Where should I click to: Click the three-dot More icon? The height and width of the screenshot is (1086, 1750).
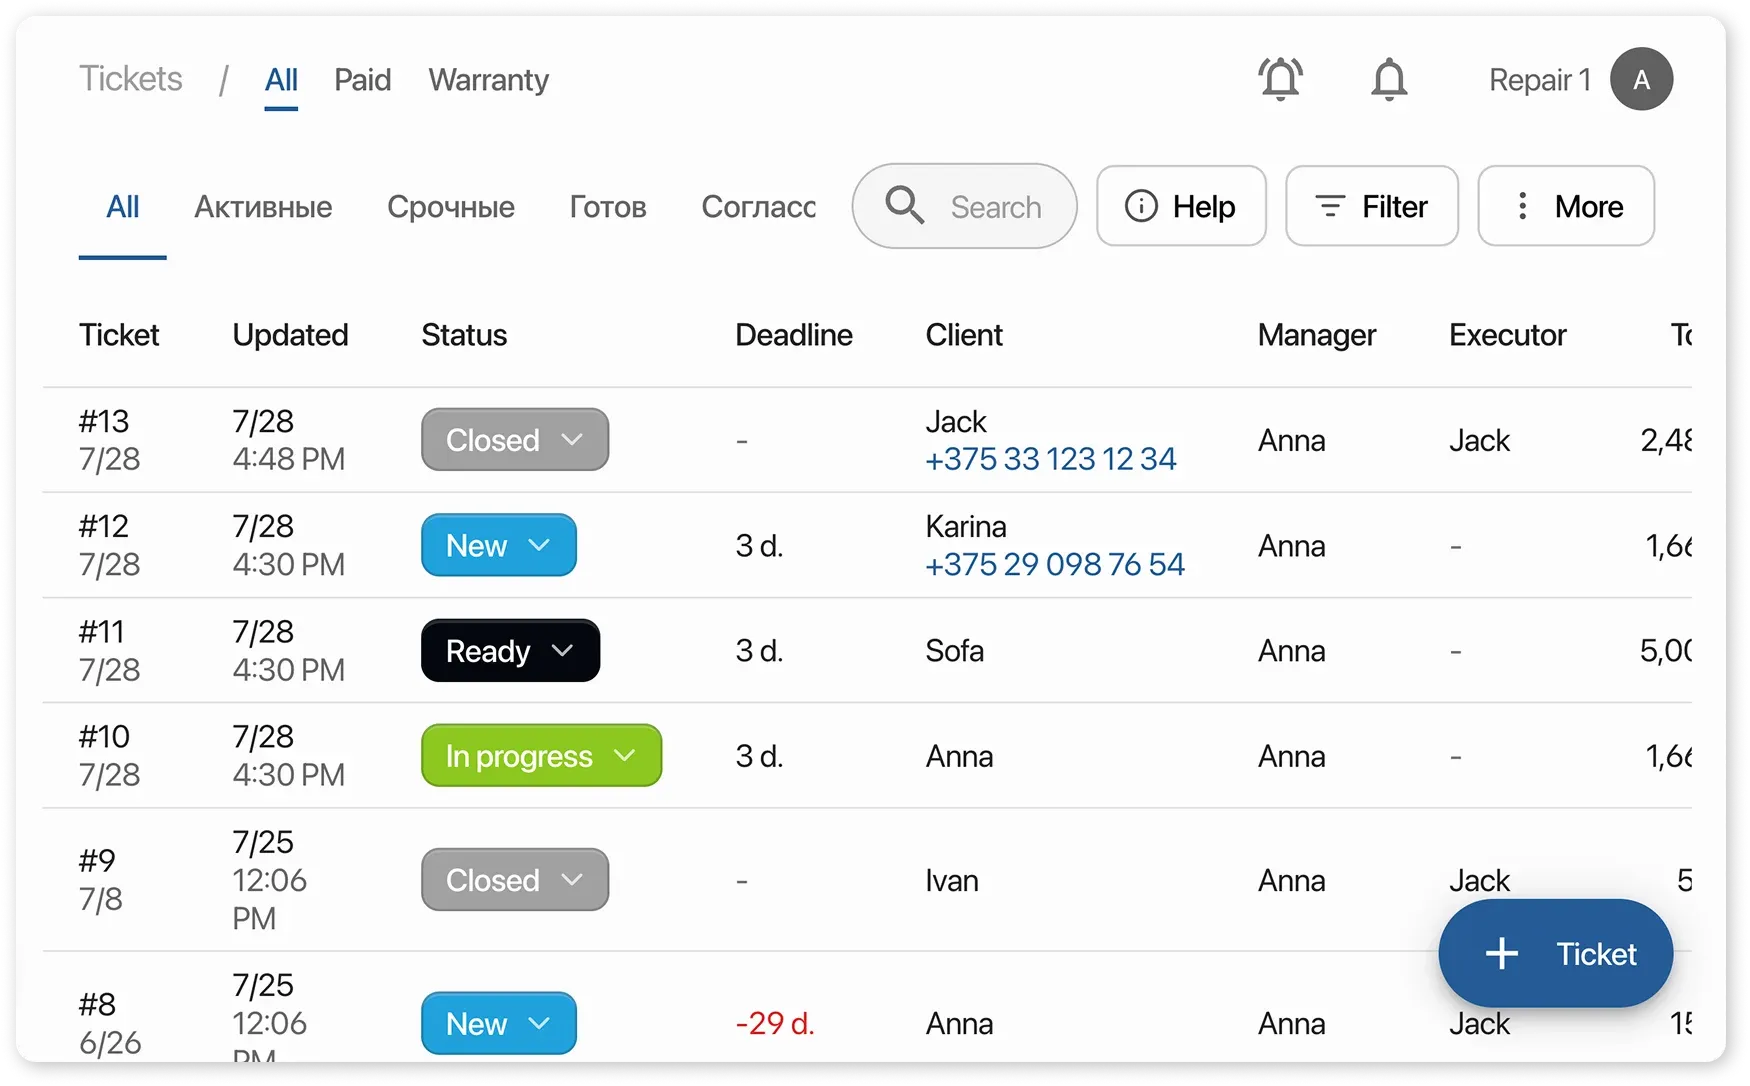click(1522, 206)
